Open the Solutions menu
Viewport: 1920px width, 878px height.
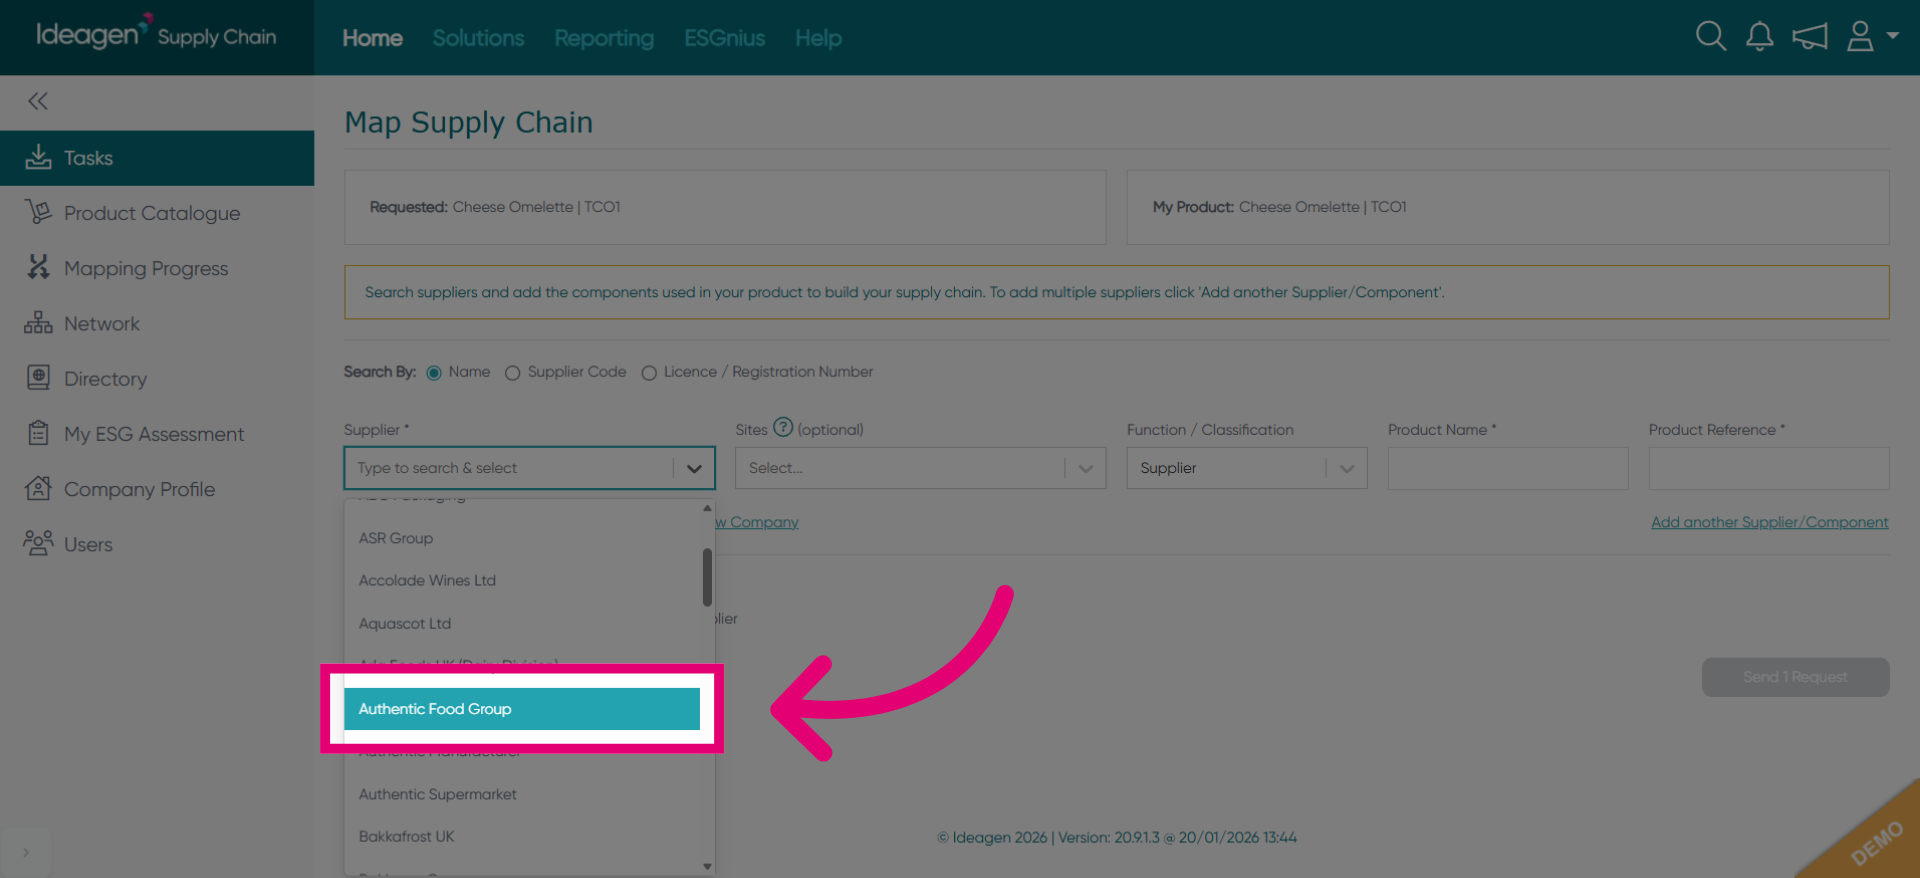coord(478,38)
